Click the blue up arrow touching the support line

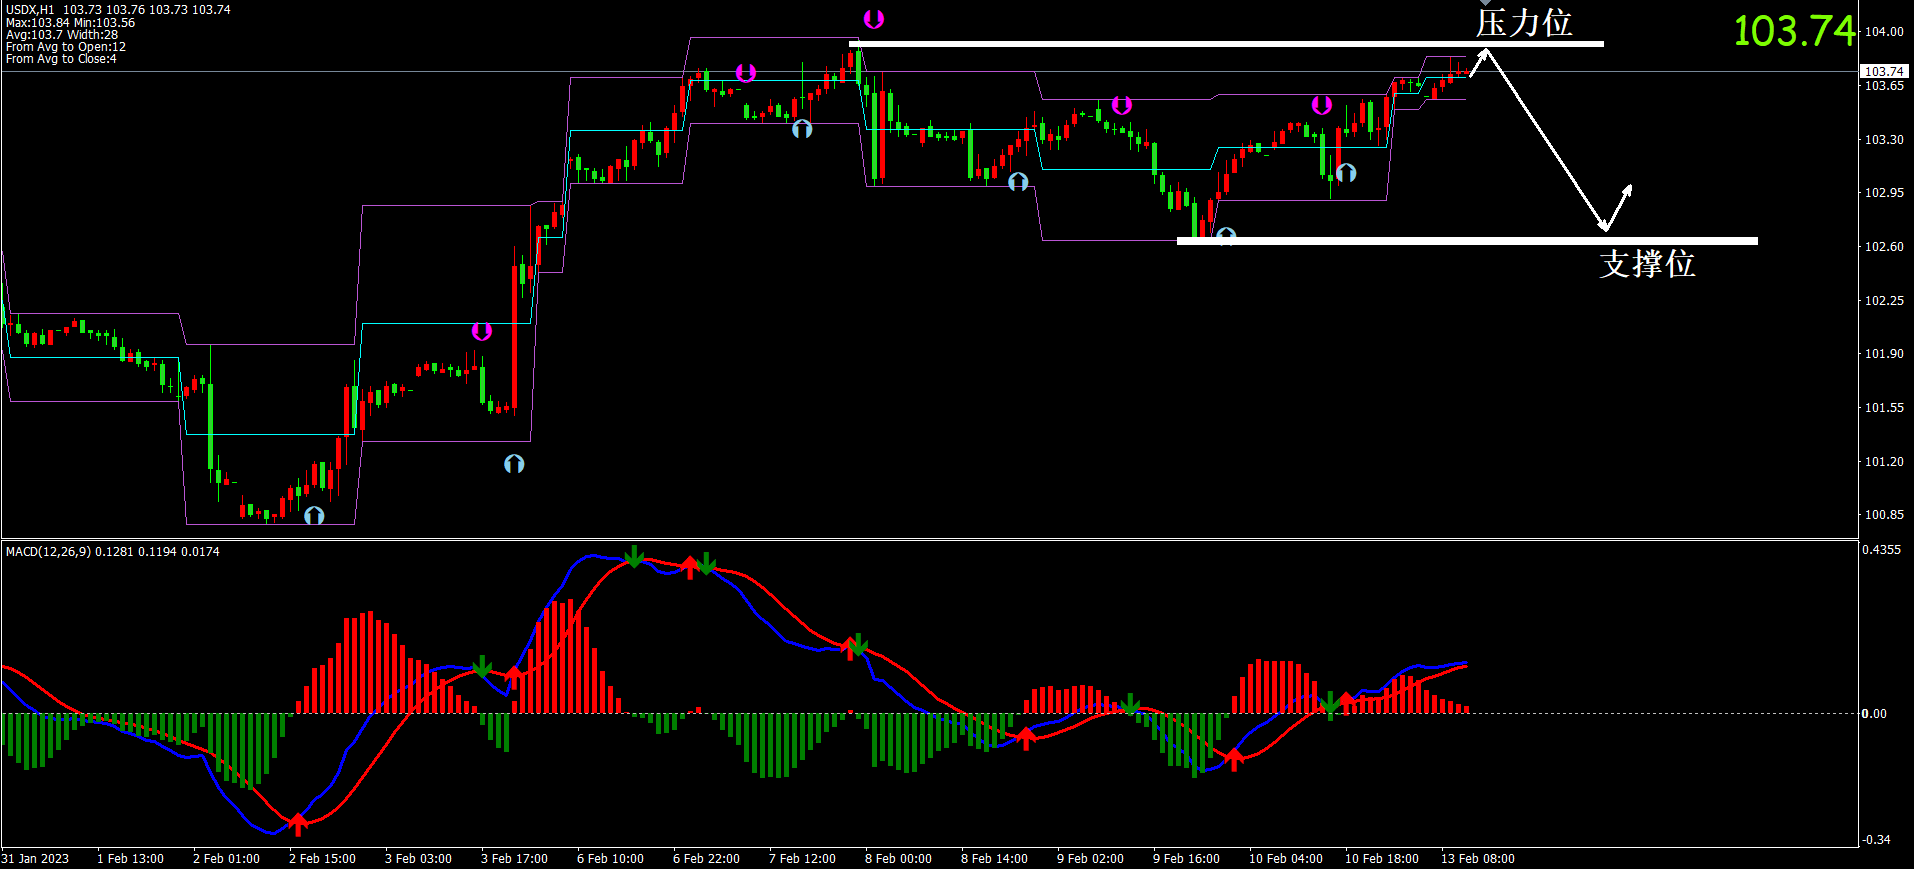(x=1226, y=236)
